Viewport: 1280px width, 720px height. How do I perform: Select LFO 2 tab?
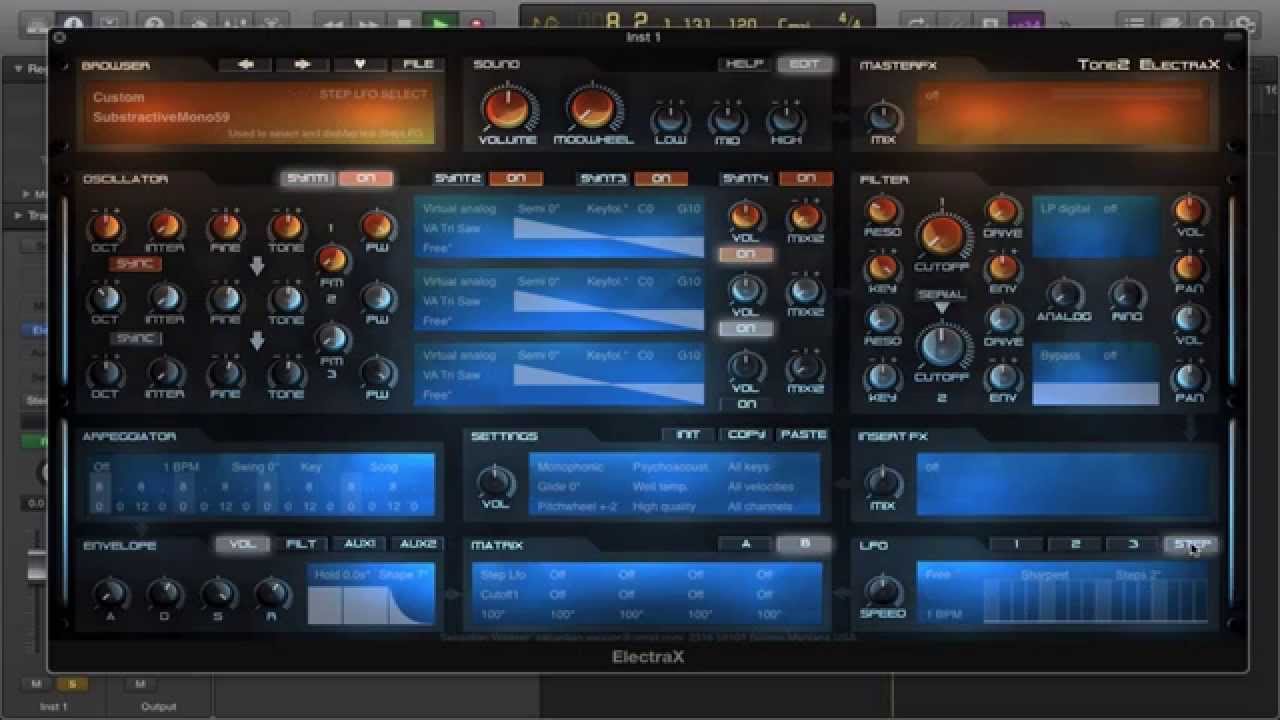tap(1075, 544)
